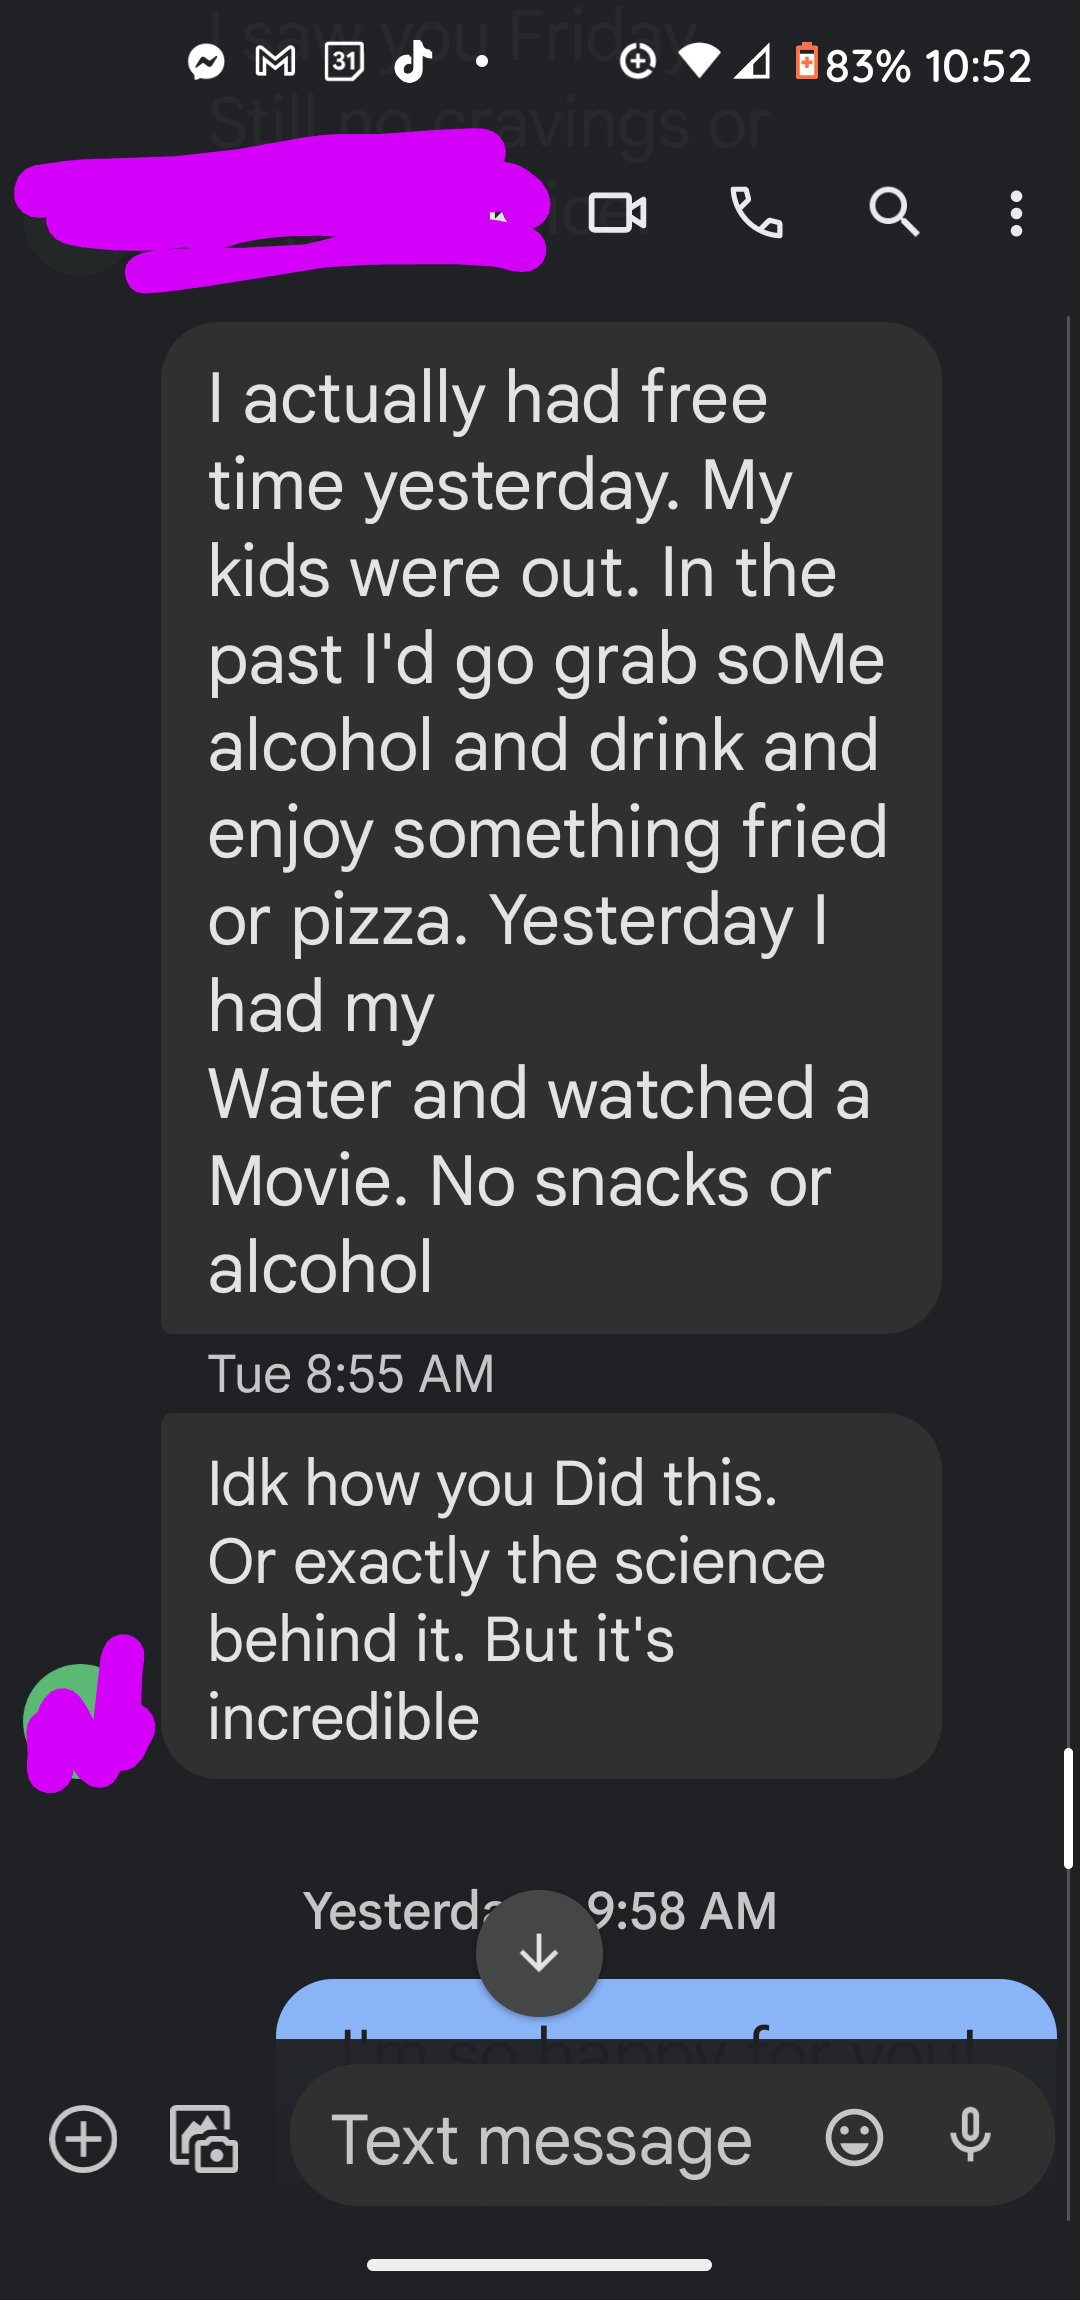
Task: Tap the Messenger notification icon
Action: click(206, 63)
